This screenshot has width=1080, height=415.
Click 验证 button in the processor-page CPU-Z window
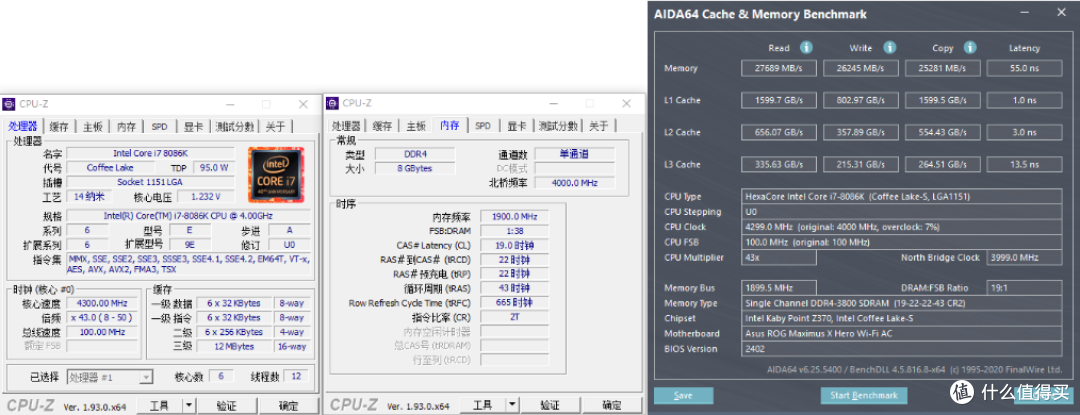[x=227, y=405]
